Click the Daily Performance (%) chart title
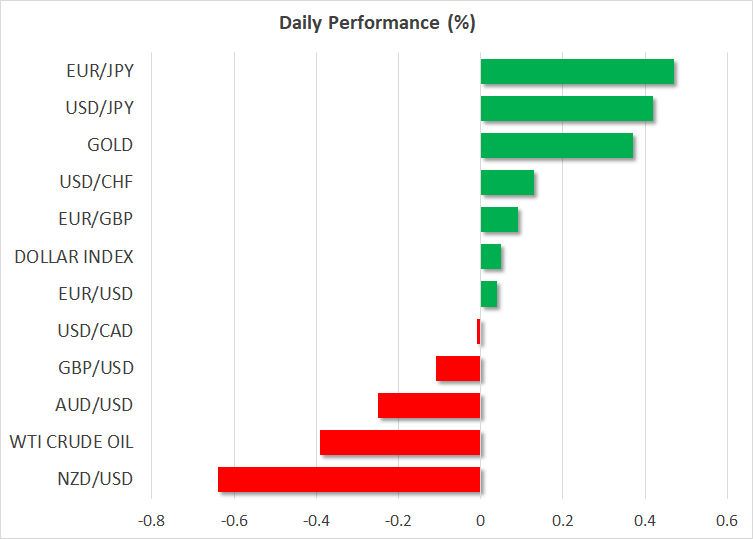753x539 pixels. point(376,21)
